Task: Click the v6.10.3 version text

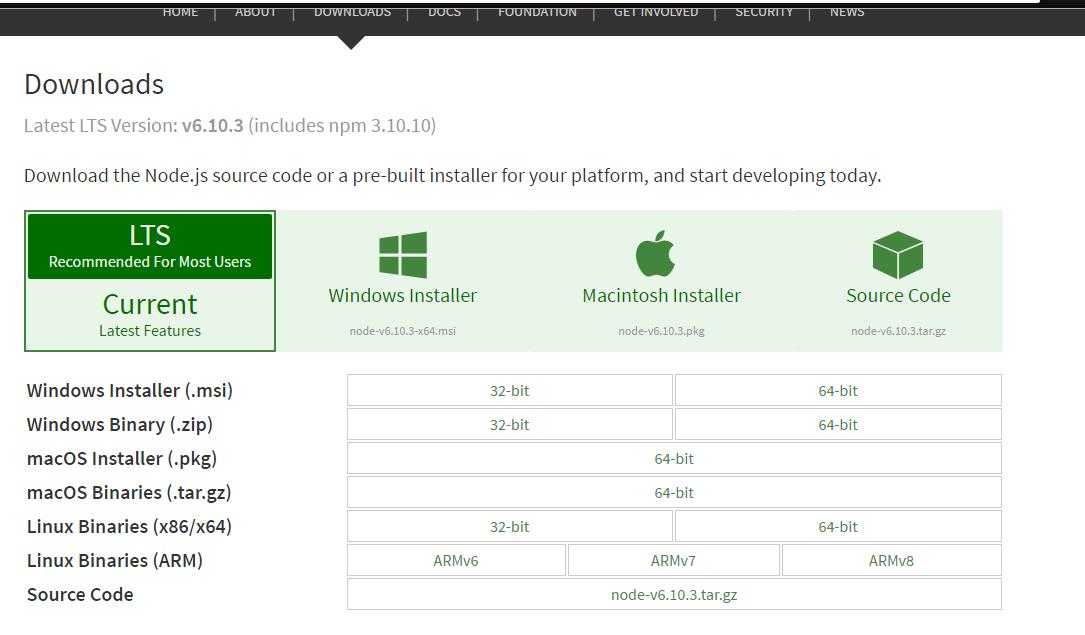Action: [212, 126]
